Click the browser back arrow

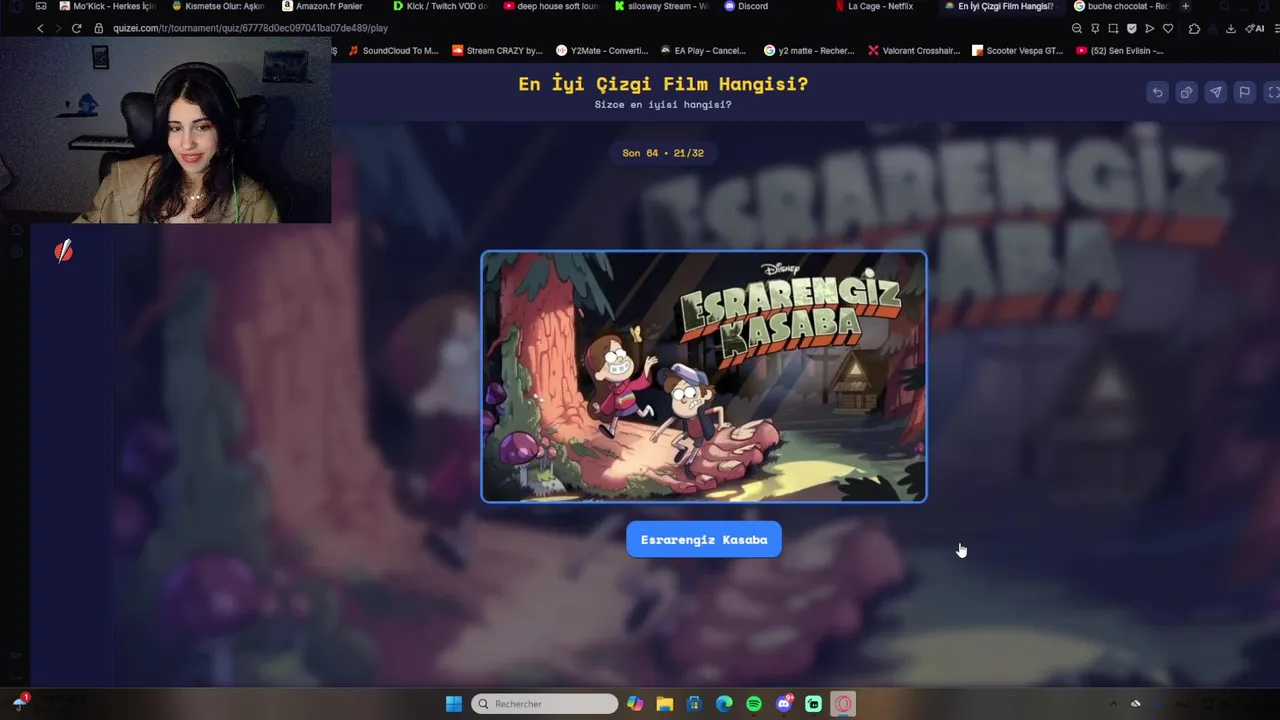point(40,28)
